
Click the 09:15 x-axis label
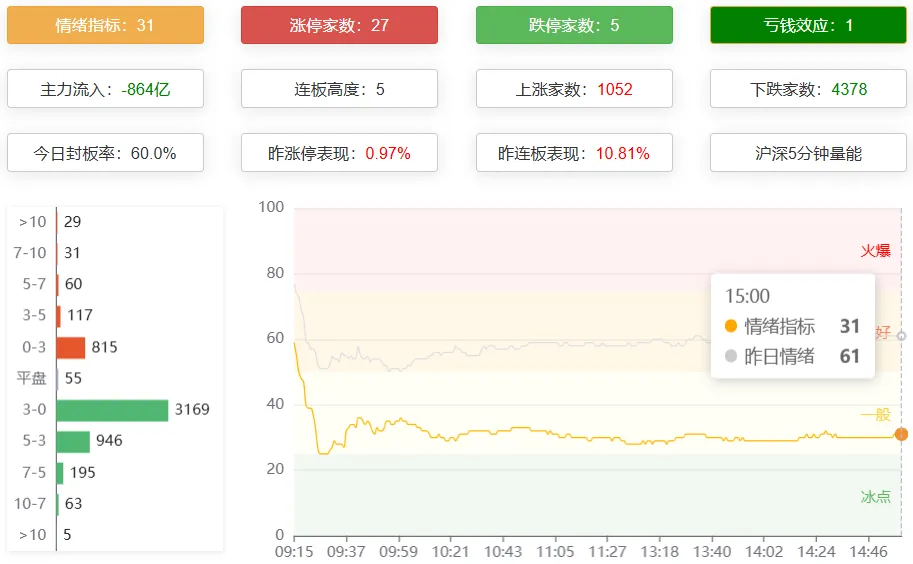(x=294, y=551)
